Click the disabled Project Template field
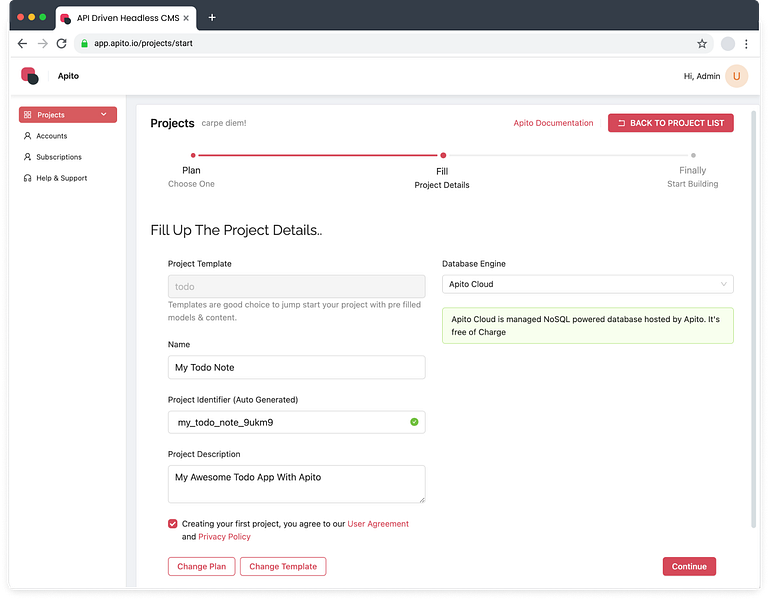This screenshot has height=600, width=769. click(296, 286)
